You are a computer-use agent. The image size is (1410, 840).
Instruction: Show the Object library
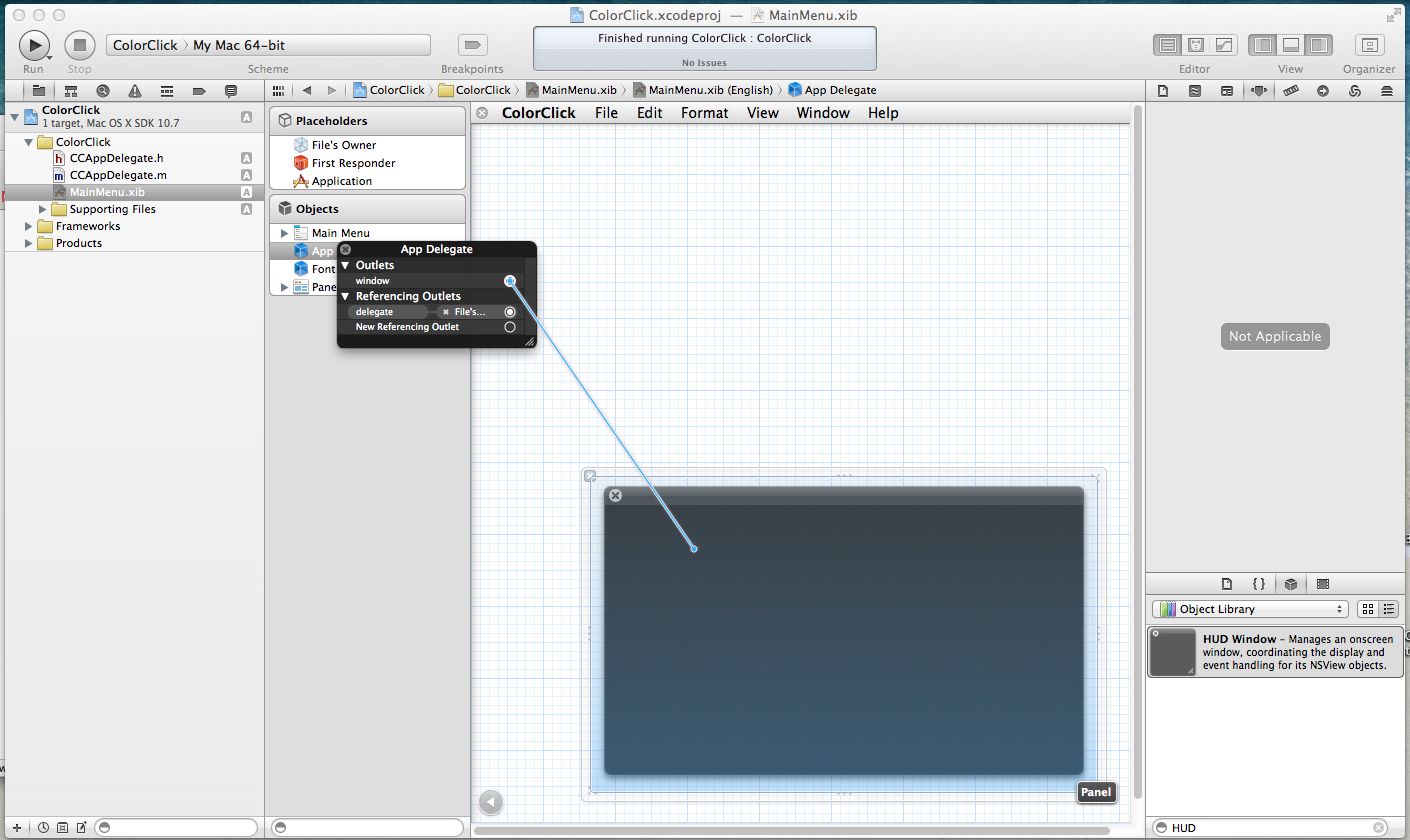[1291, 584]
